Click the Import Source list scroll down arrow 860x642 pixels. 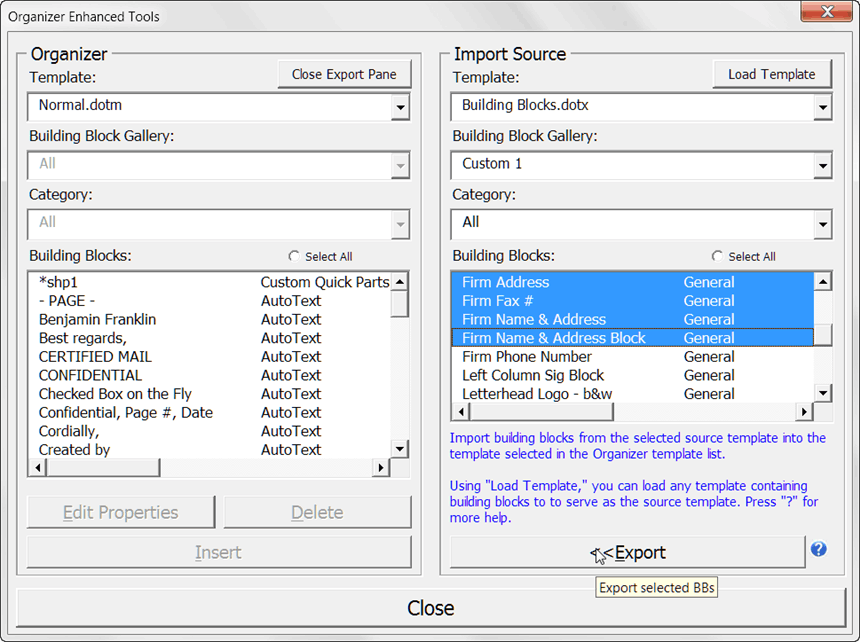pyautogui.click(x=823, y=393)
